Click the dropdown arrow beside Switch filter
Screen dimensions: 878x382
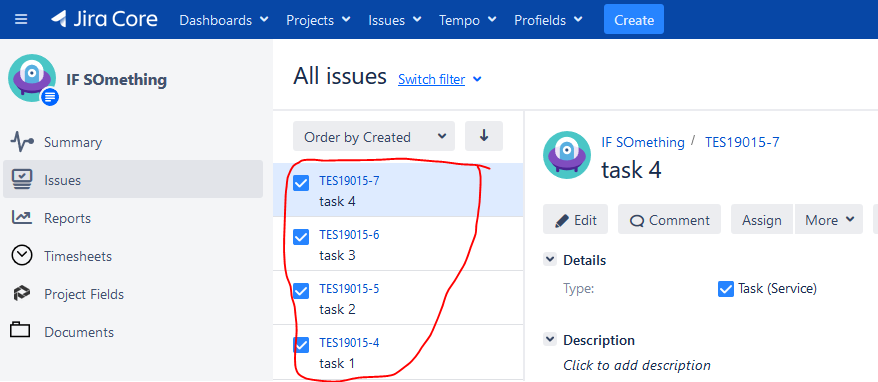click(x=477, y=80)
